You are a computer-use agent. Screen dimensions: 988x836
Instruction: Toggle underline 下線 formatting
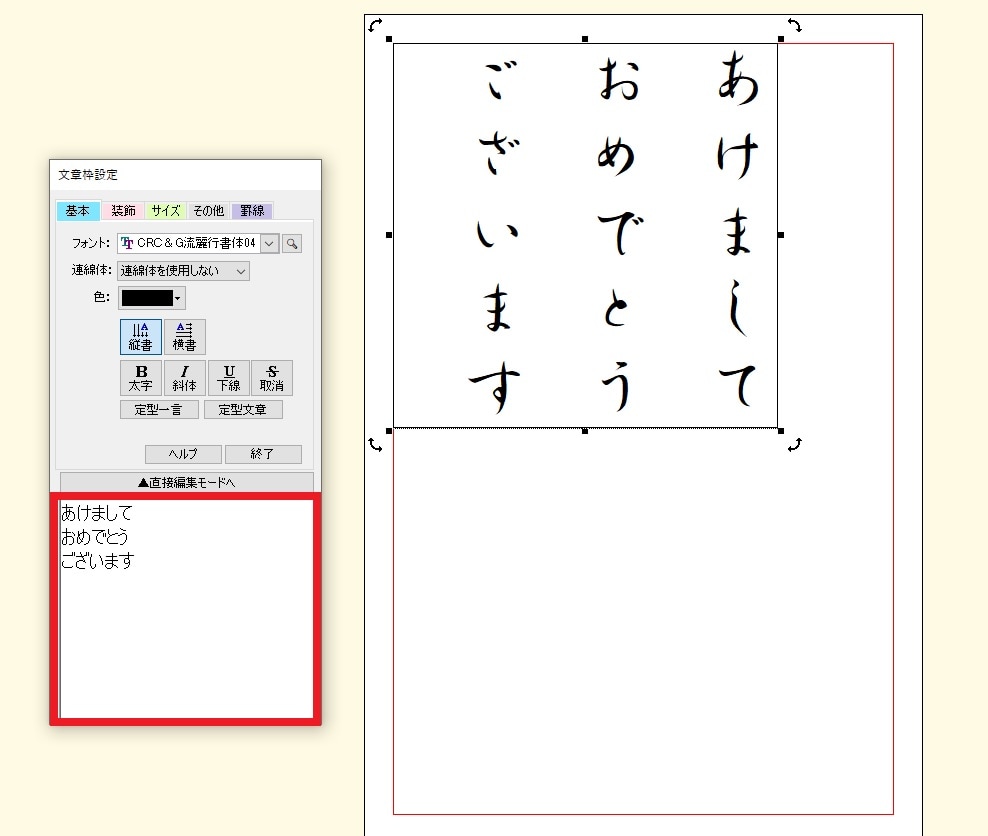click(229, 378)
